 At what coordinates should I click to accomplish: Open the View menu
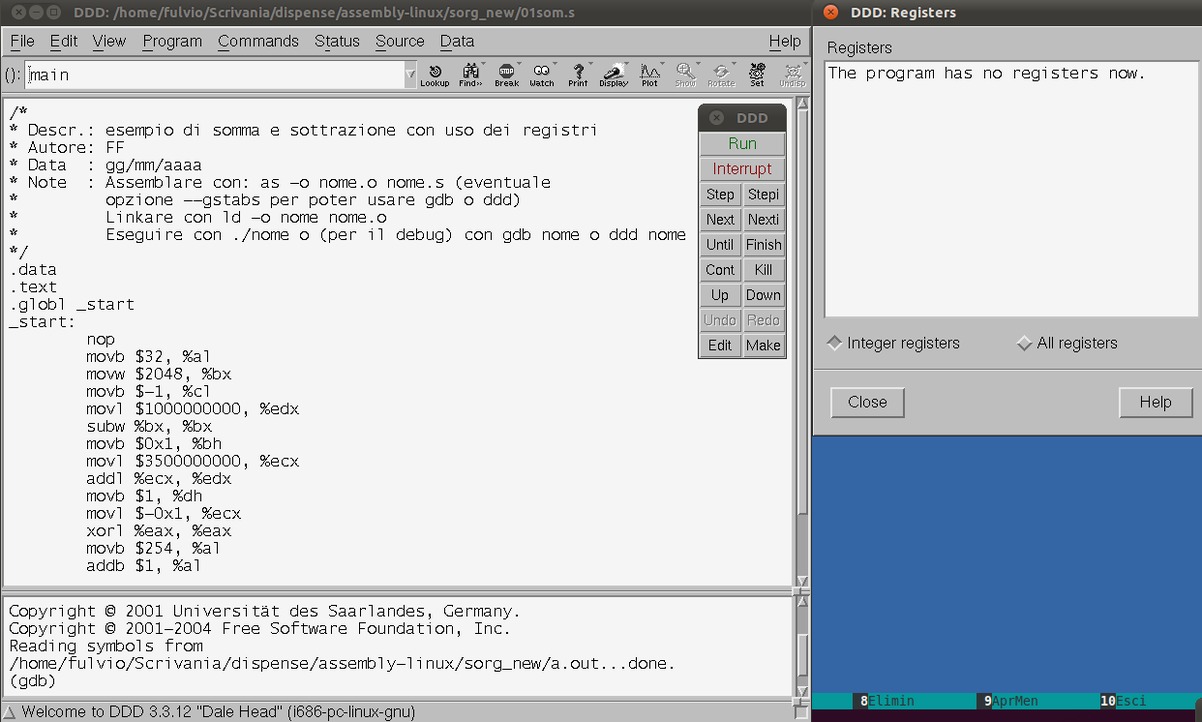(109, 41)
